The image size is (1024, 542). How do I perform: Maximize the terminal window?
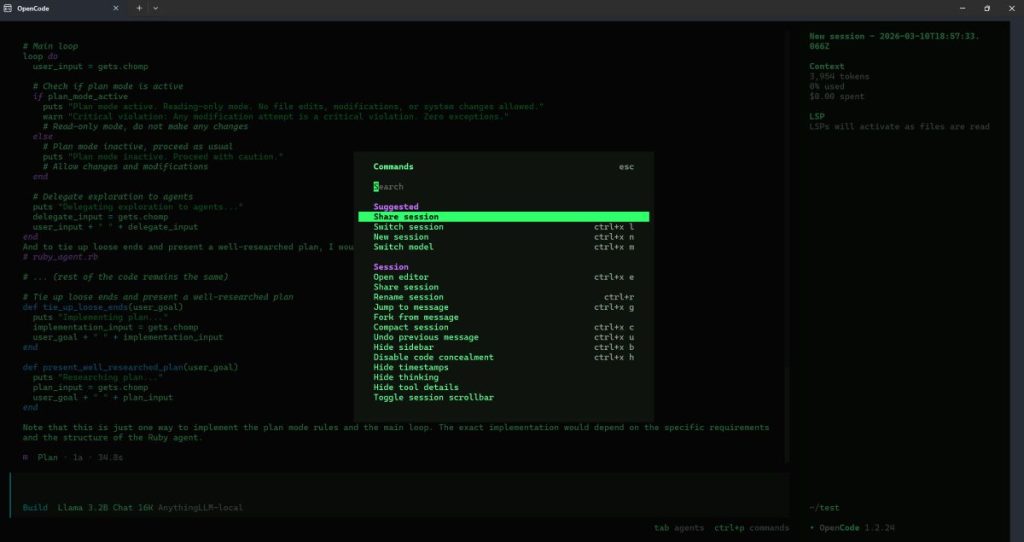pos(986,8)
